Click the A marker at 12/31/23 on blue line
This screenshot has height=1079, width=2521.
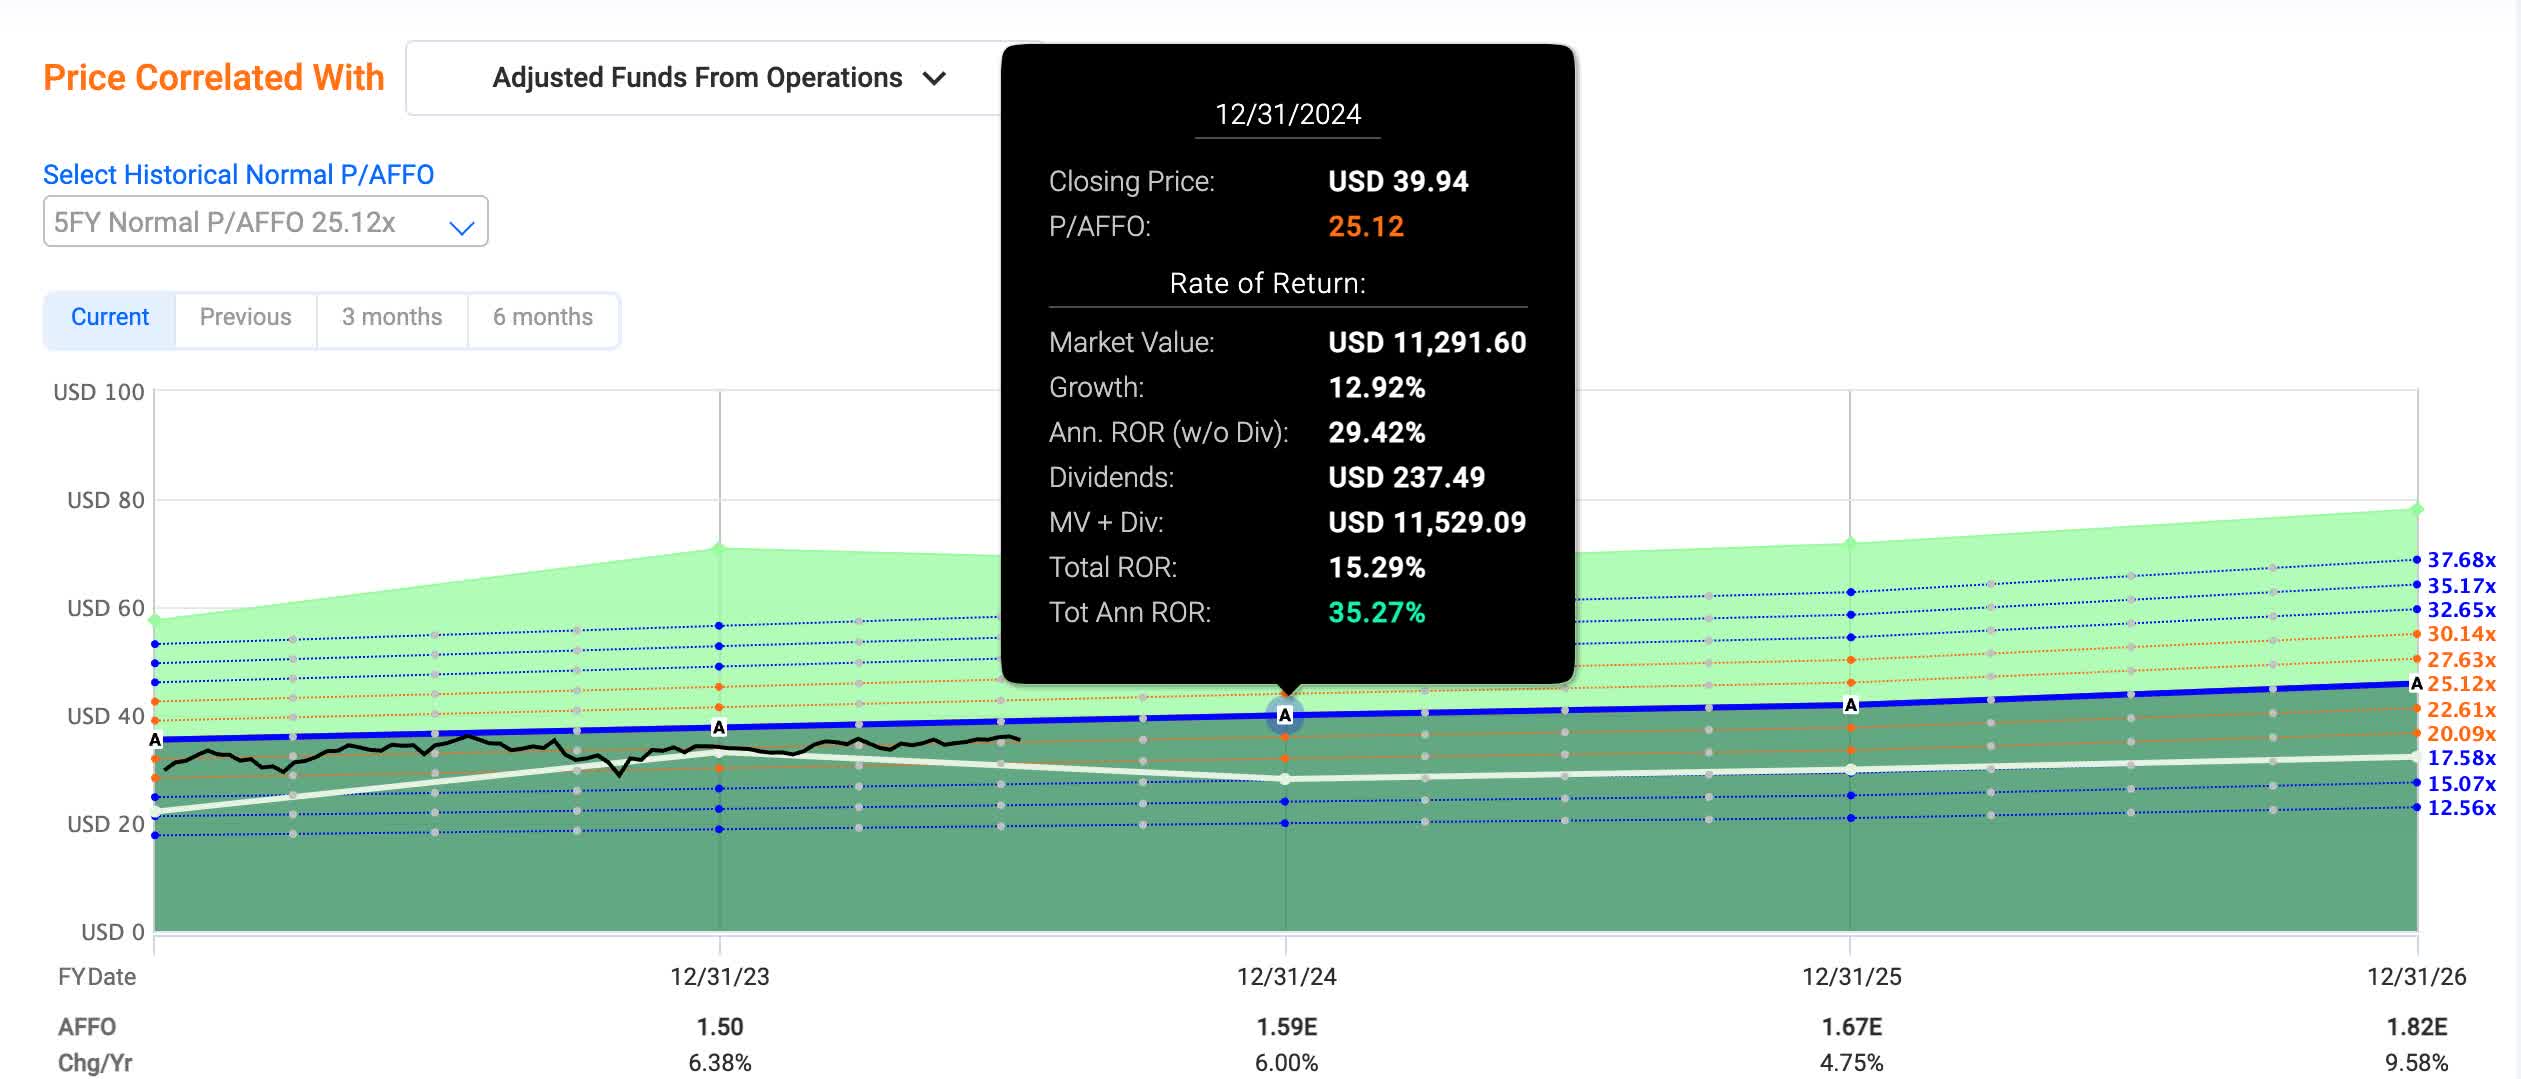718,727
